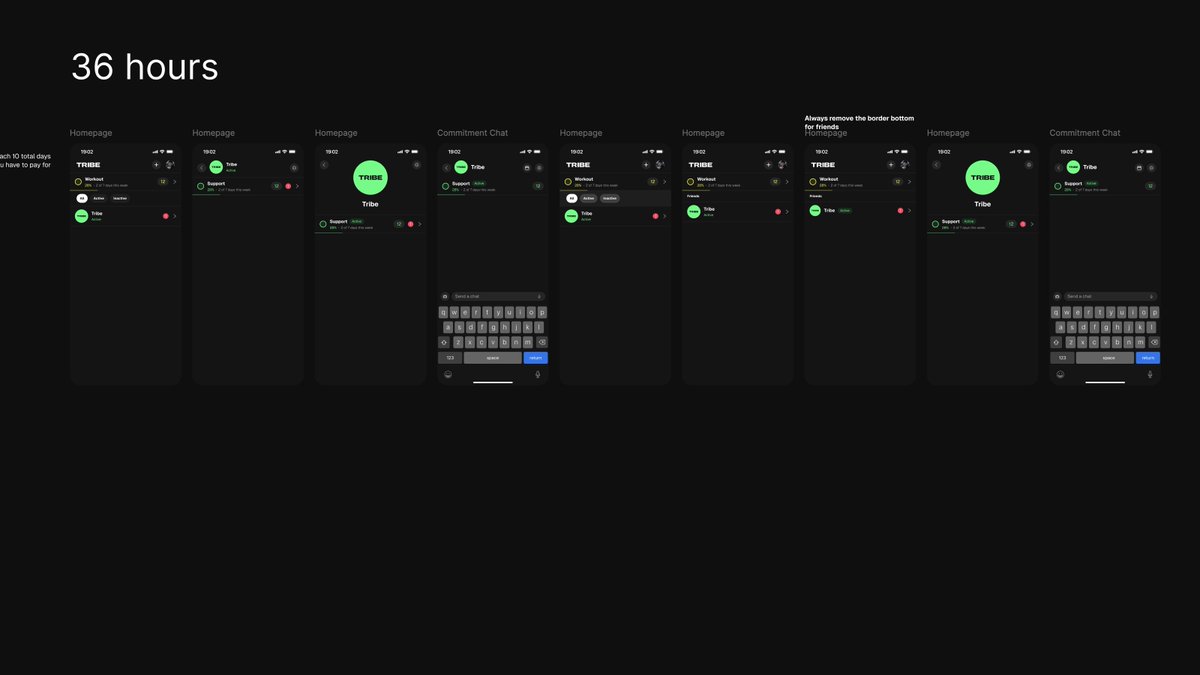
Task: Tap camera icon beside left chat's message field
Action: (x=445, y=296)
